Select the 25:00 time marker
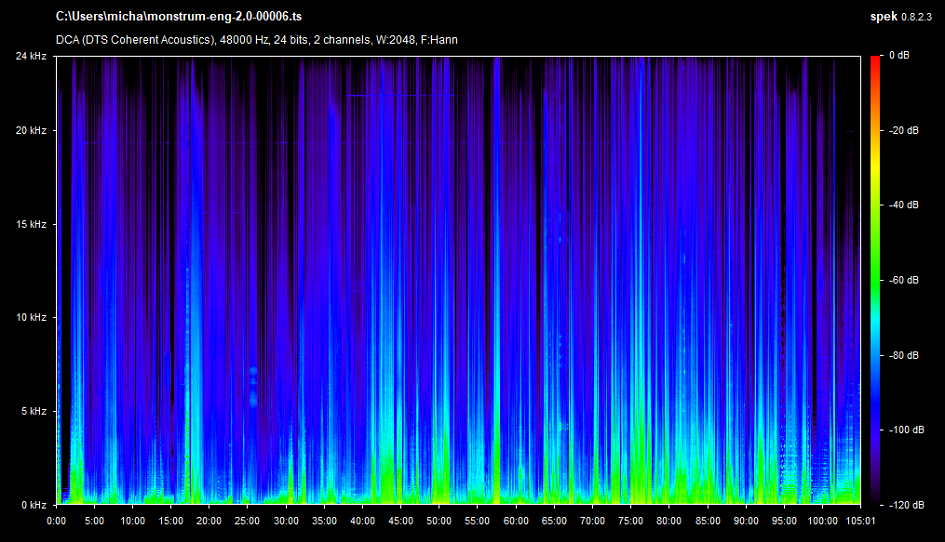The width and height of the screenshot is (945, 542). pyautogui.click(x=248, y=521)
